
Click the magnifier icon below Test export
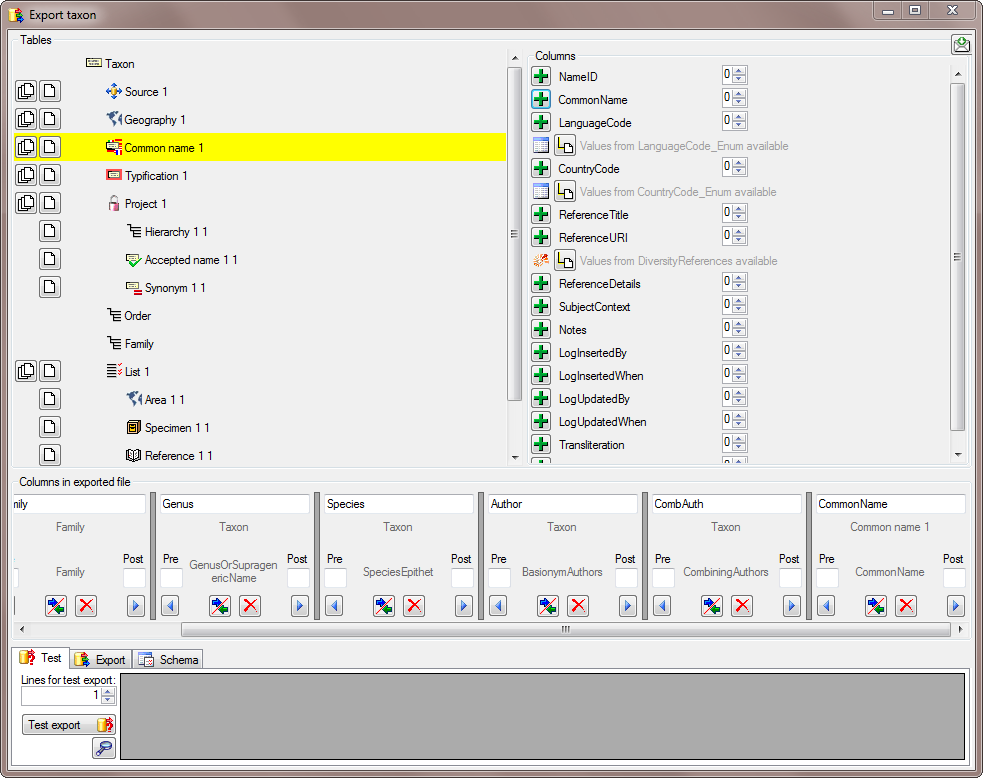click(104, 748)
